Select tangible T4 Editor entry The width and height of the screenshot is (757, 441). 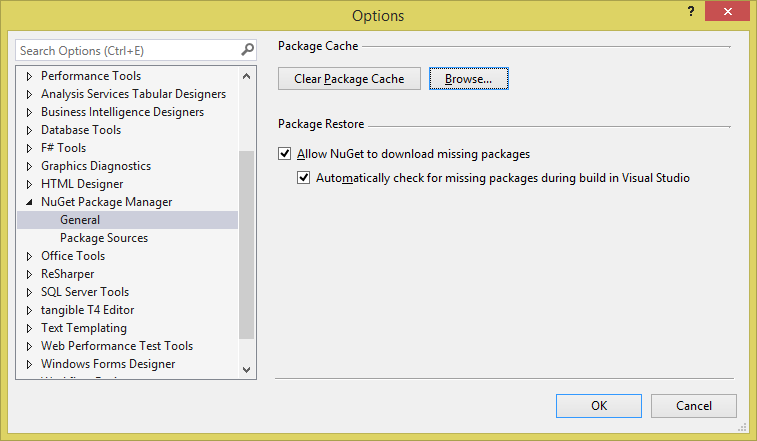click(87, 310)
